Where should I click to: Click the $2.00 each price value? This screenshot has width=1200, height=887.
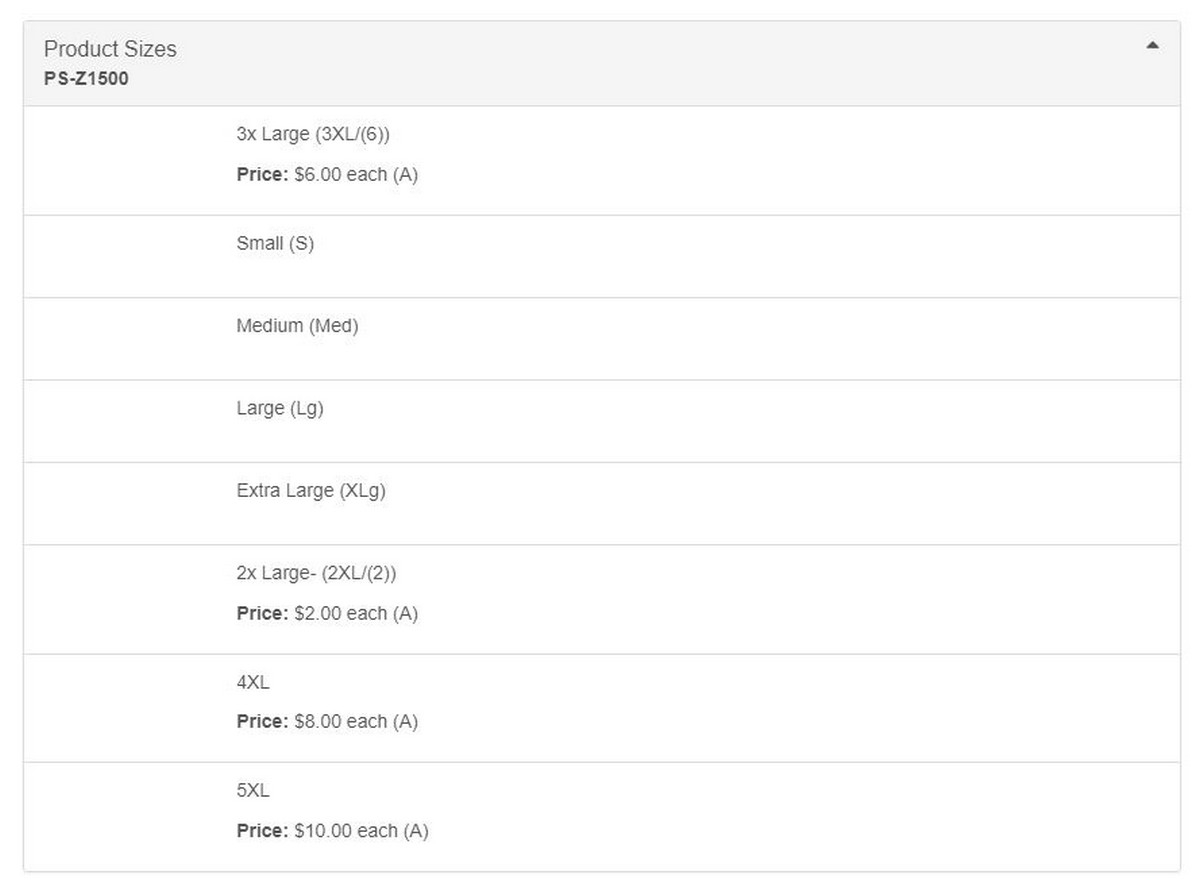[340, 613]
